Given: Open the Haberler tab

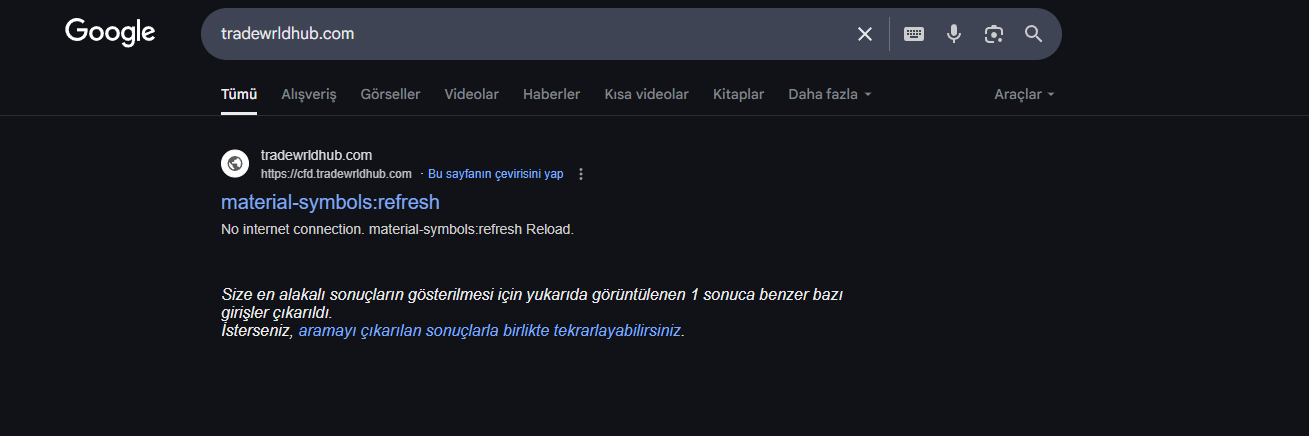Looking at the screenshot, I should (551, 94).
